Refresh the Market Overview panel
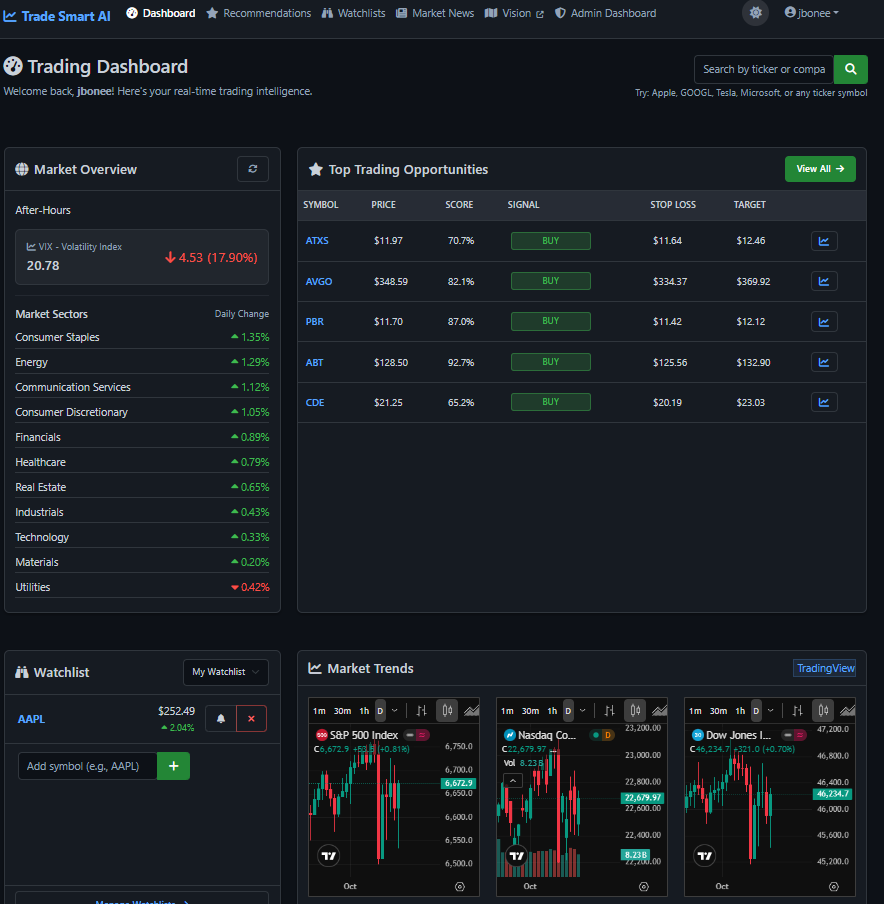 point(253,169)
